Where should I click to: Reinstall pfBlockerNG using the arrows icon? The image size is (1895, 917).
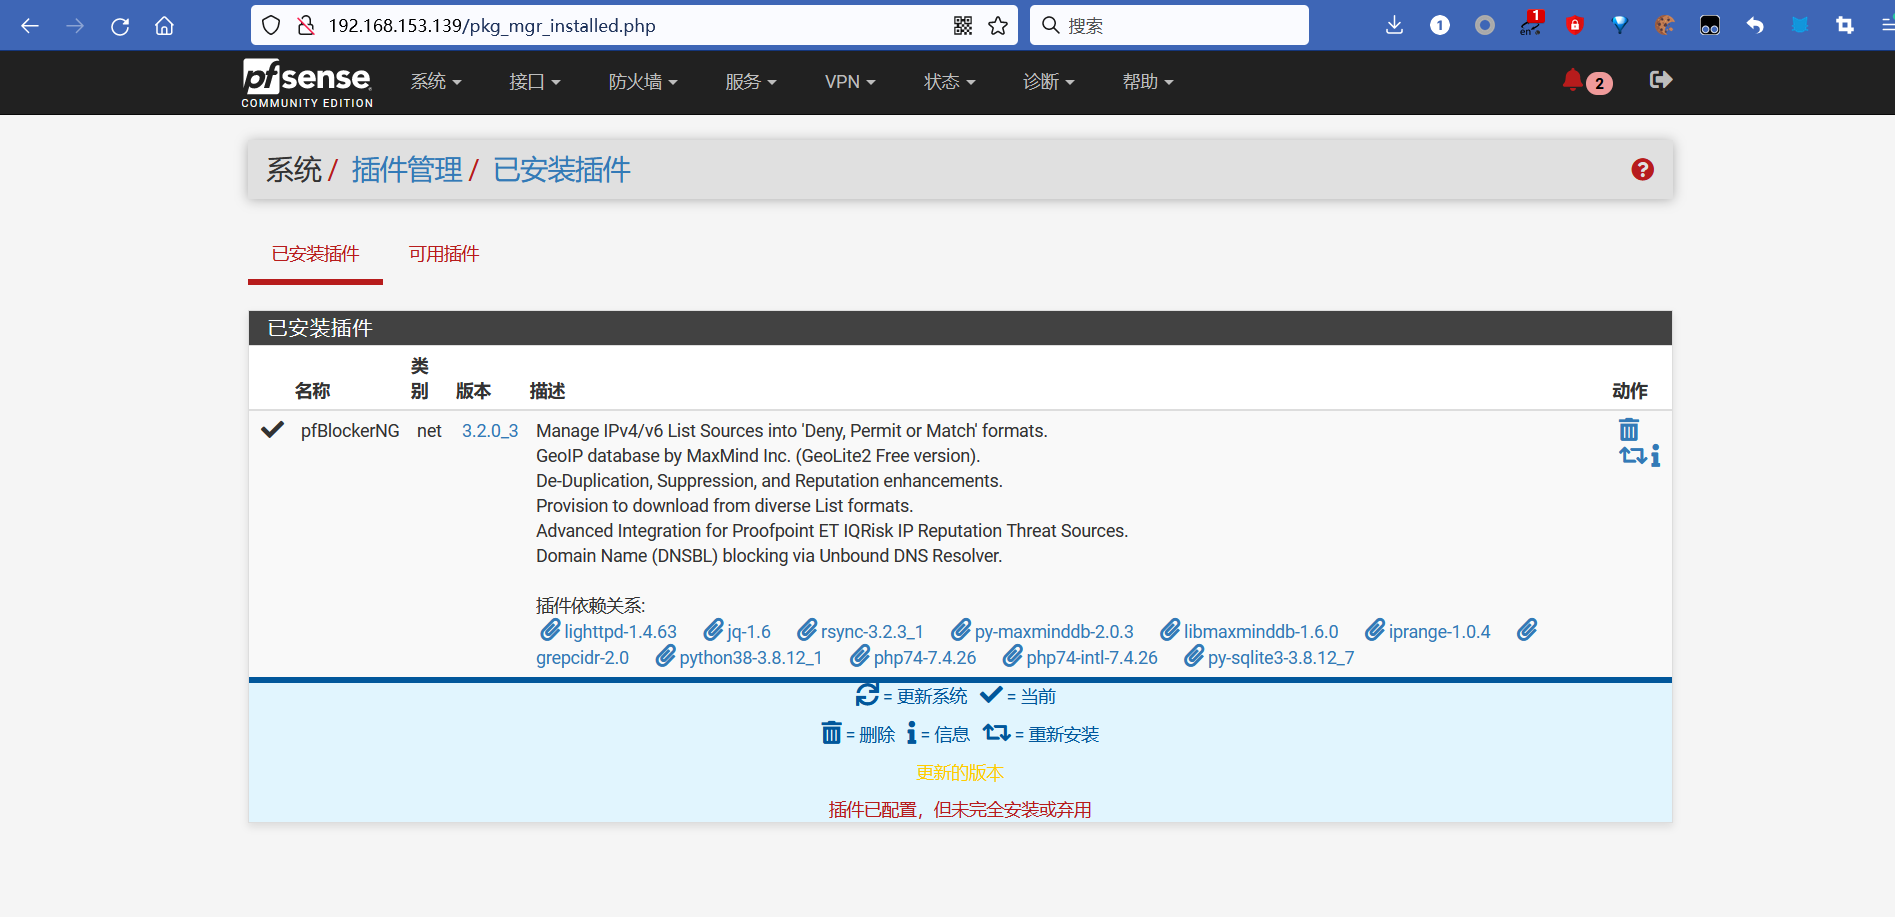click(x=1632, y=456)
